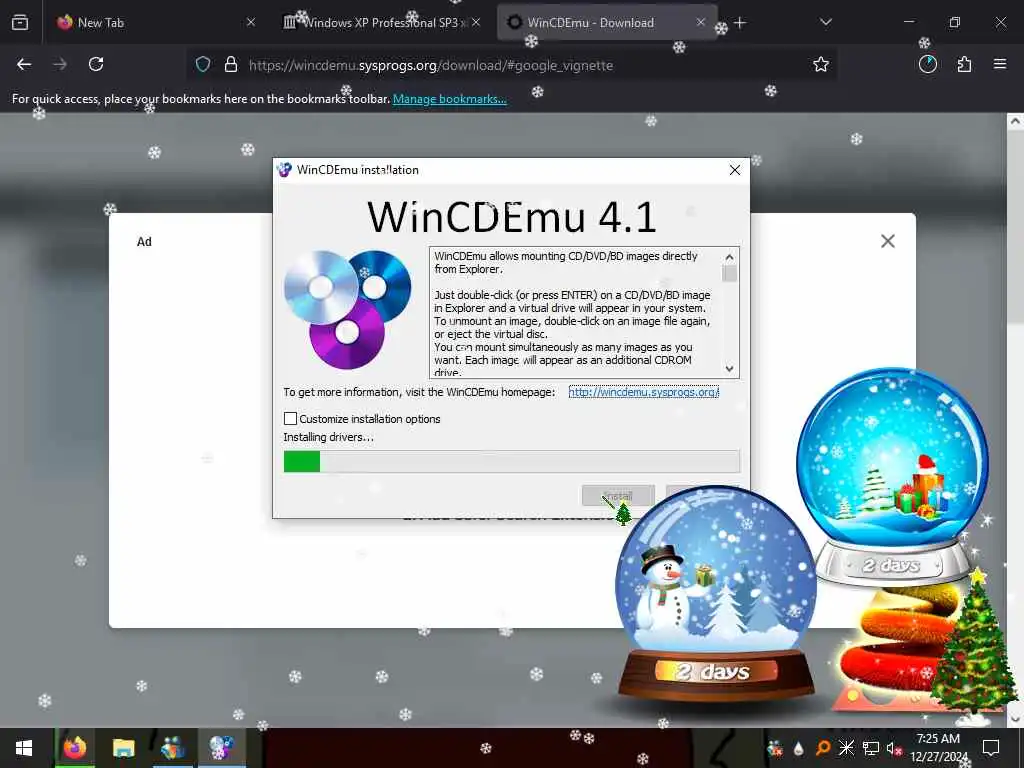Click the water drop tray icon

click(x=798, y=748)
